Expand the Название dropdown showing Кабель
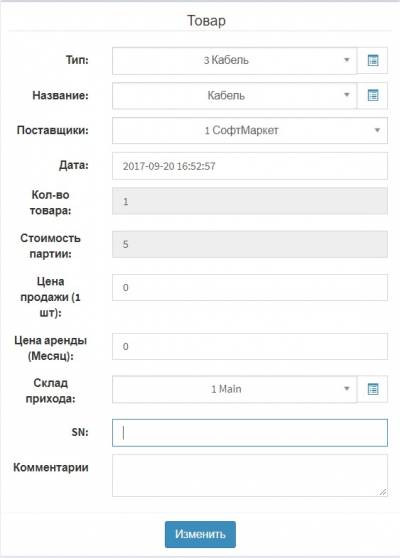This screenshot has height=558, width=400. coord(234,95)
